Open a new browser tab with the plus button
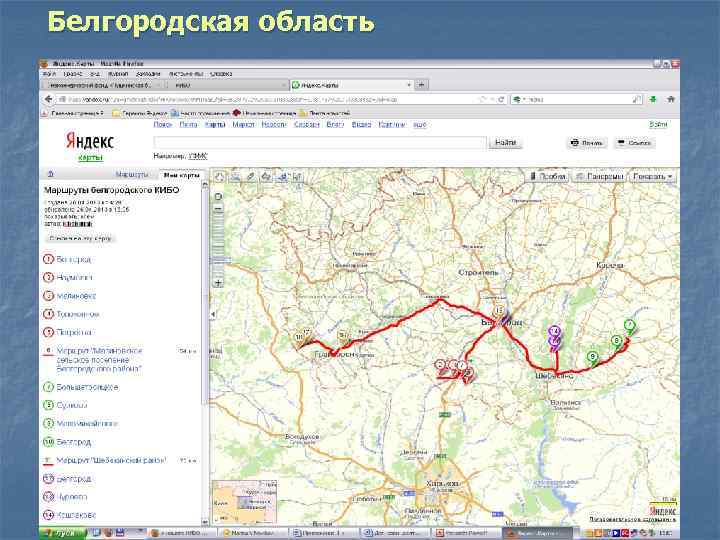 pyautogui.click(x=421, y=84)
